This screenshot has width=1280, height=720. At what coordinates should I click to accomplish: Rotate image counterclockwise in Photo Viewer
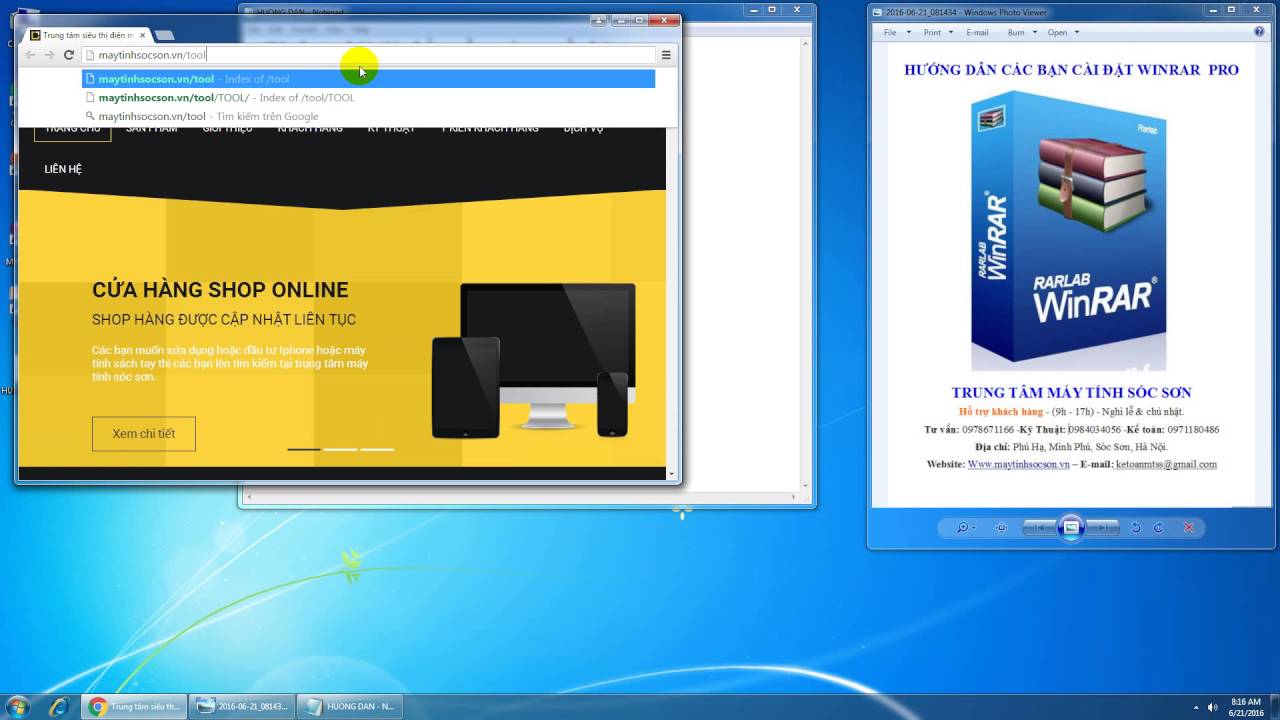(1135, 527)
